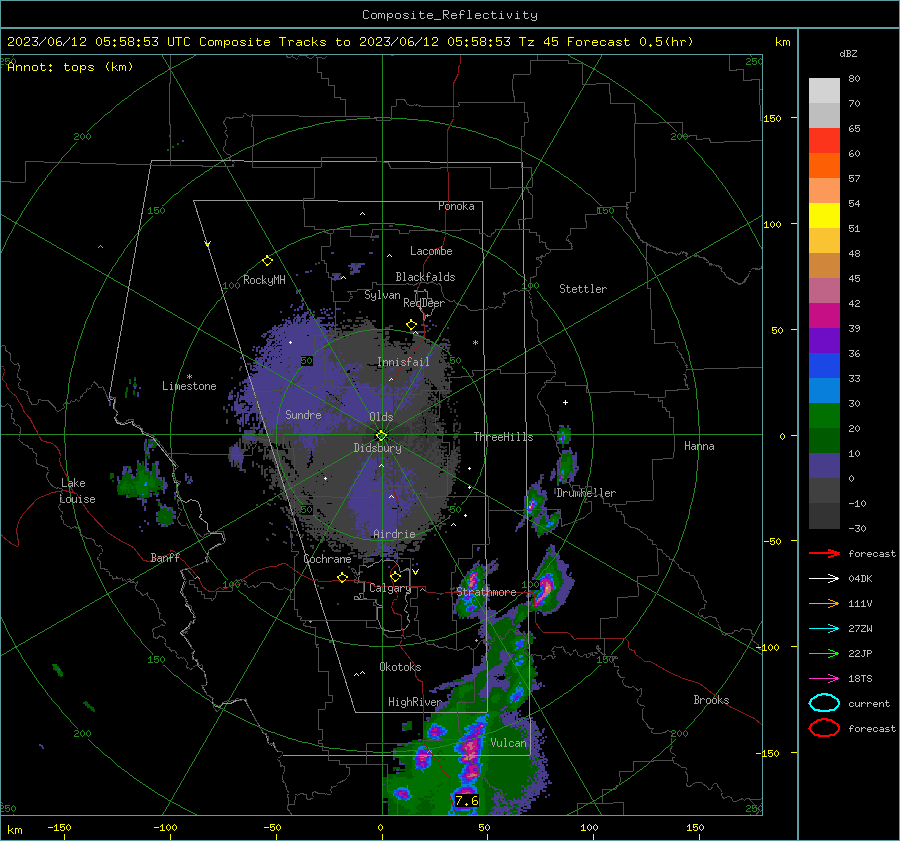Click the Olds town label

point(381,417)
